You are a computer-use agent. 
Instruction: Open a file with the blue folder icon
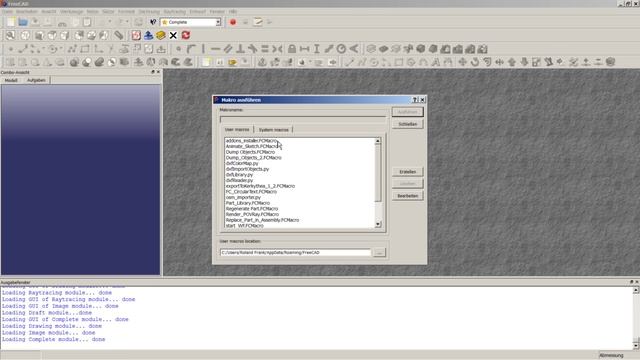tap(23, 22)
